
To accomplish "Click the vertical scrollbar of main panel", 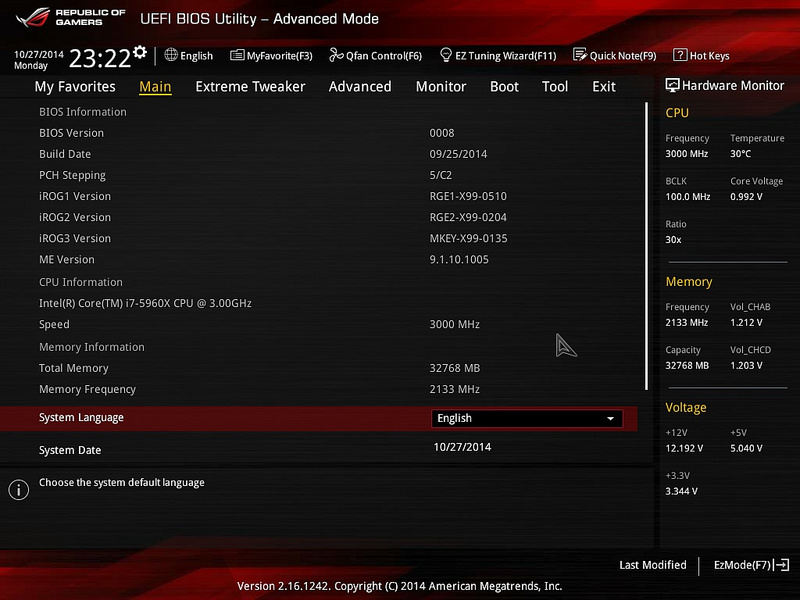I will click(x=646, y=246).
